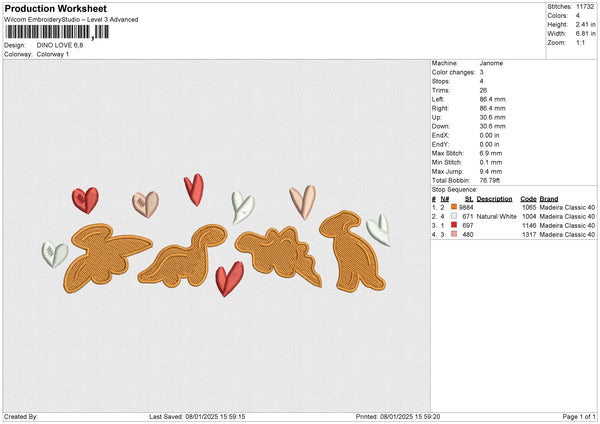This screenshot has width=600, height=424.
Task: Click thread code 1317
Action: [x=529, y=235]
